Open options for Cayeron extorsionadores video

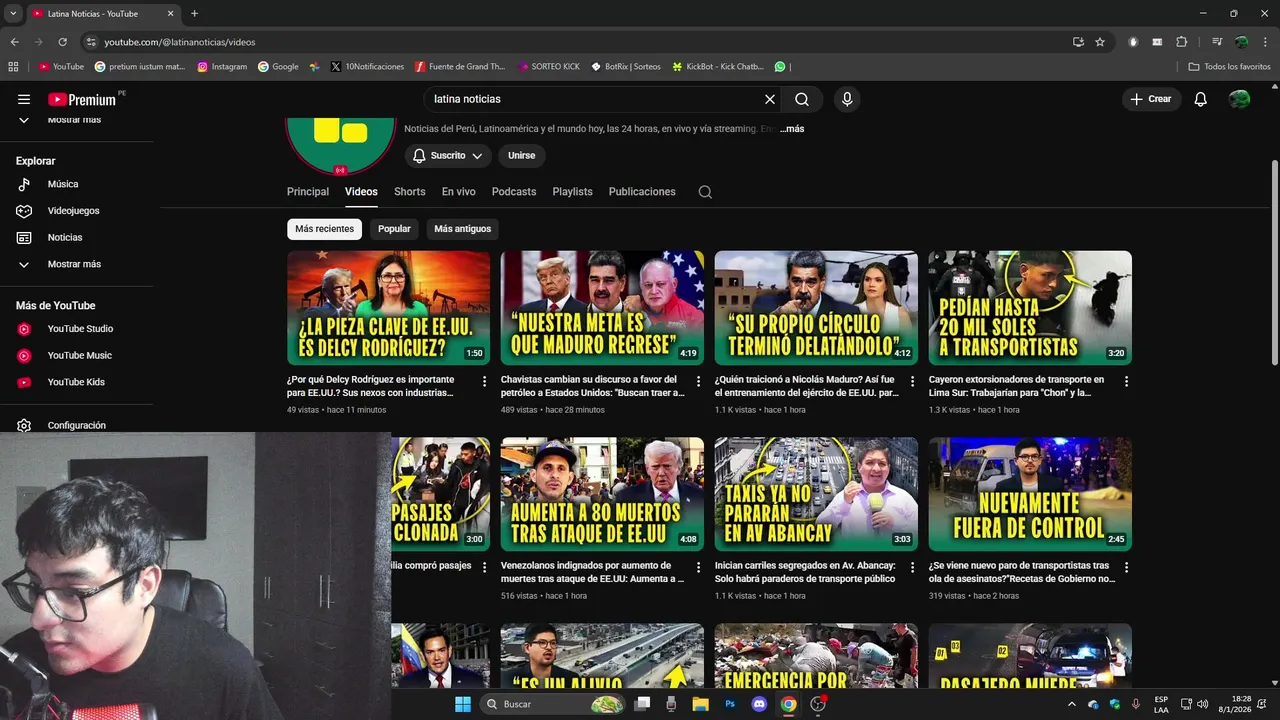[x=1127, y=381]
